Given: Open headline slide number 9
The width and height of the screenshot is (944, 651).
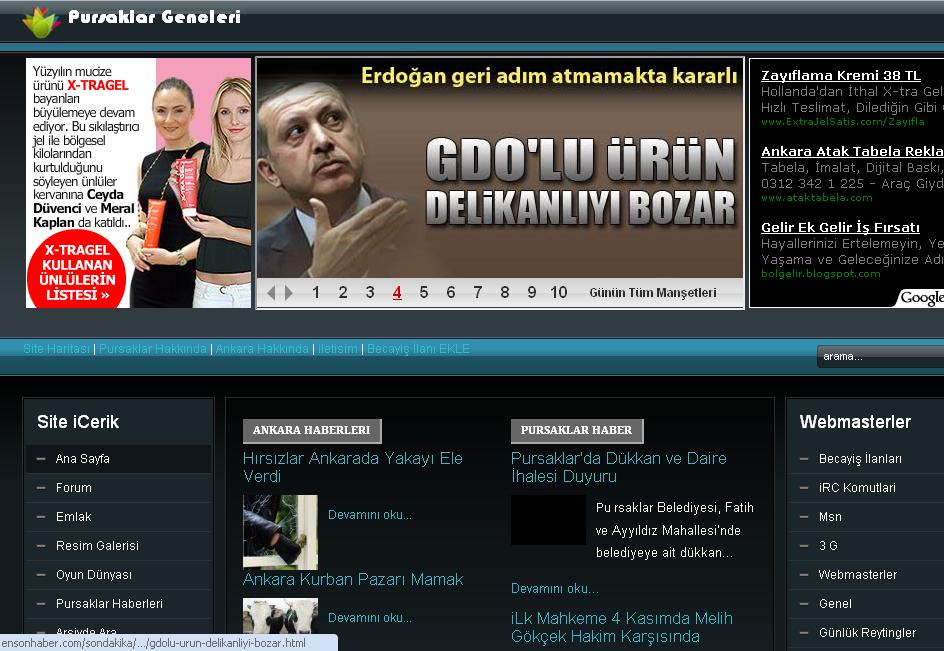Looking at the screenshot, I should (x=532, y=293).
